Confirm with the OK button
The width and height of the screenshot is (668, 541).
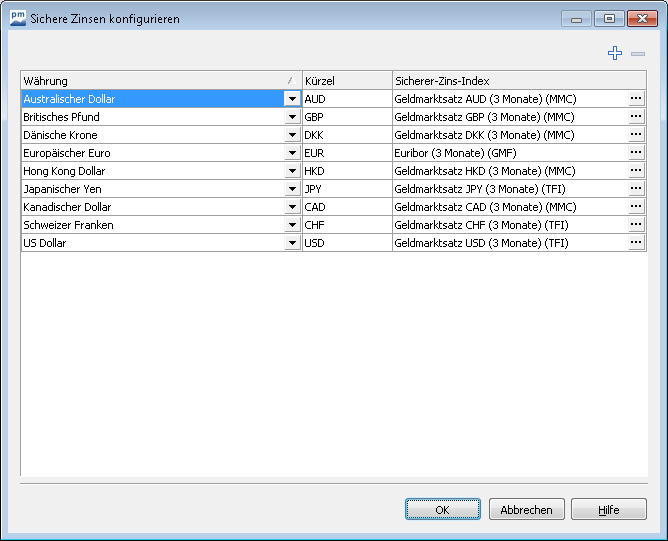click(x=442, y=510)
